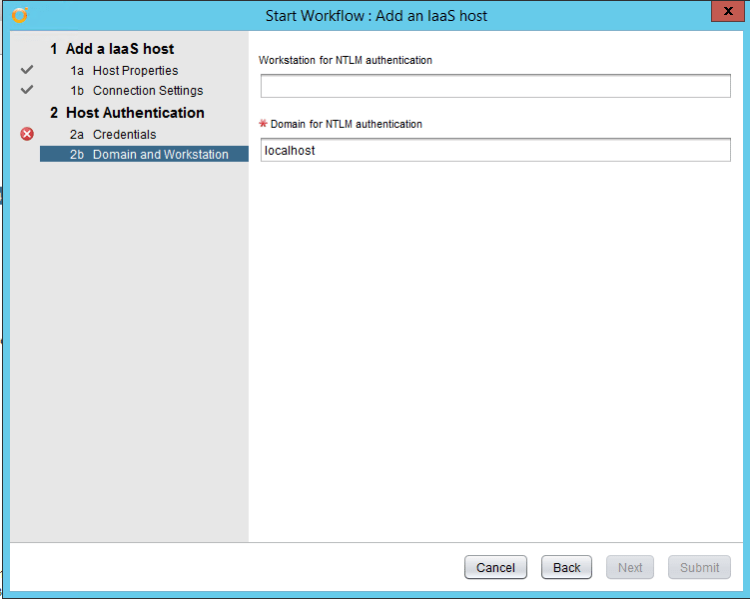Focus the Workstation for NTLM authentication field

495,87
